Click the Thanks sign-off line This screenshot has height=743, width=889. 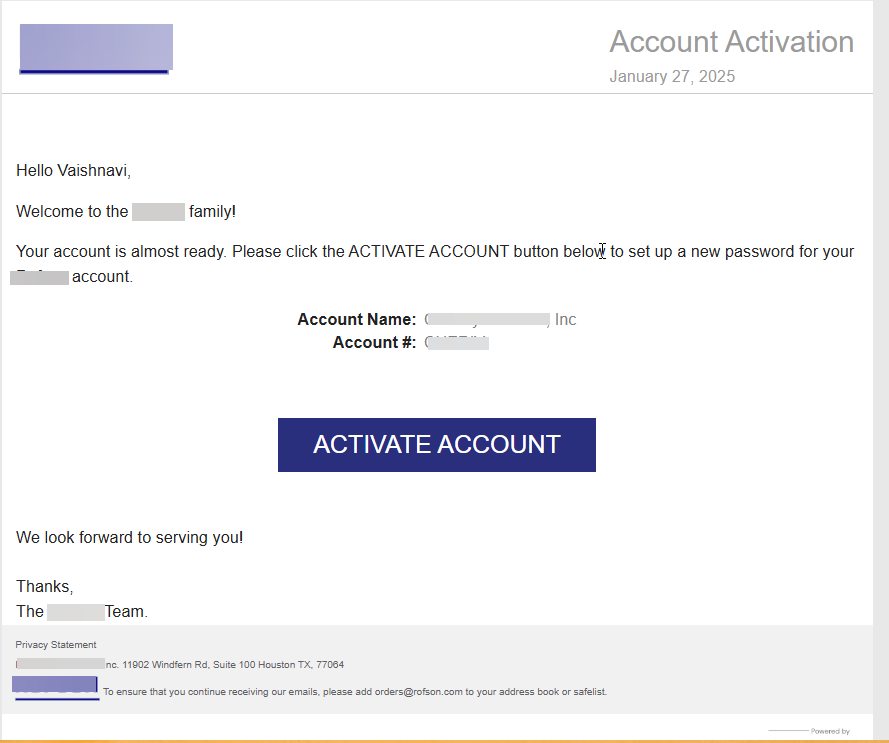point(44,587)
